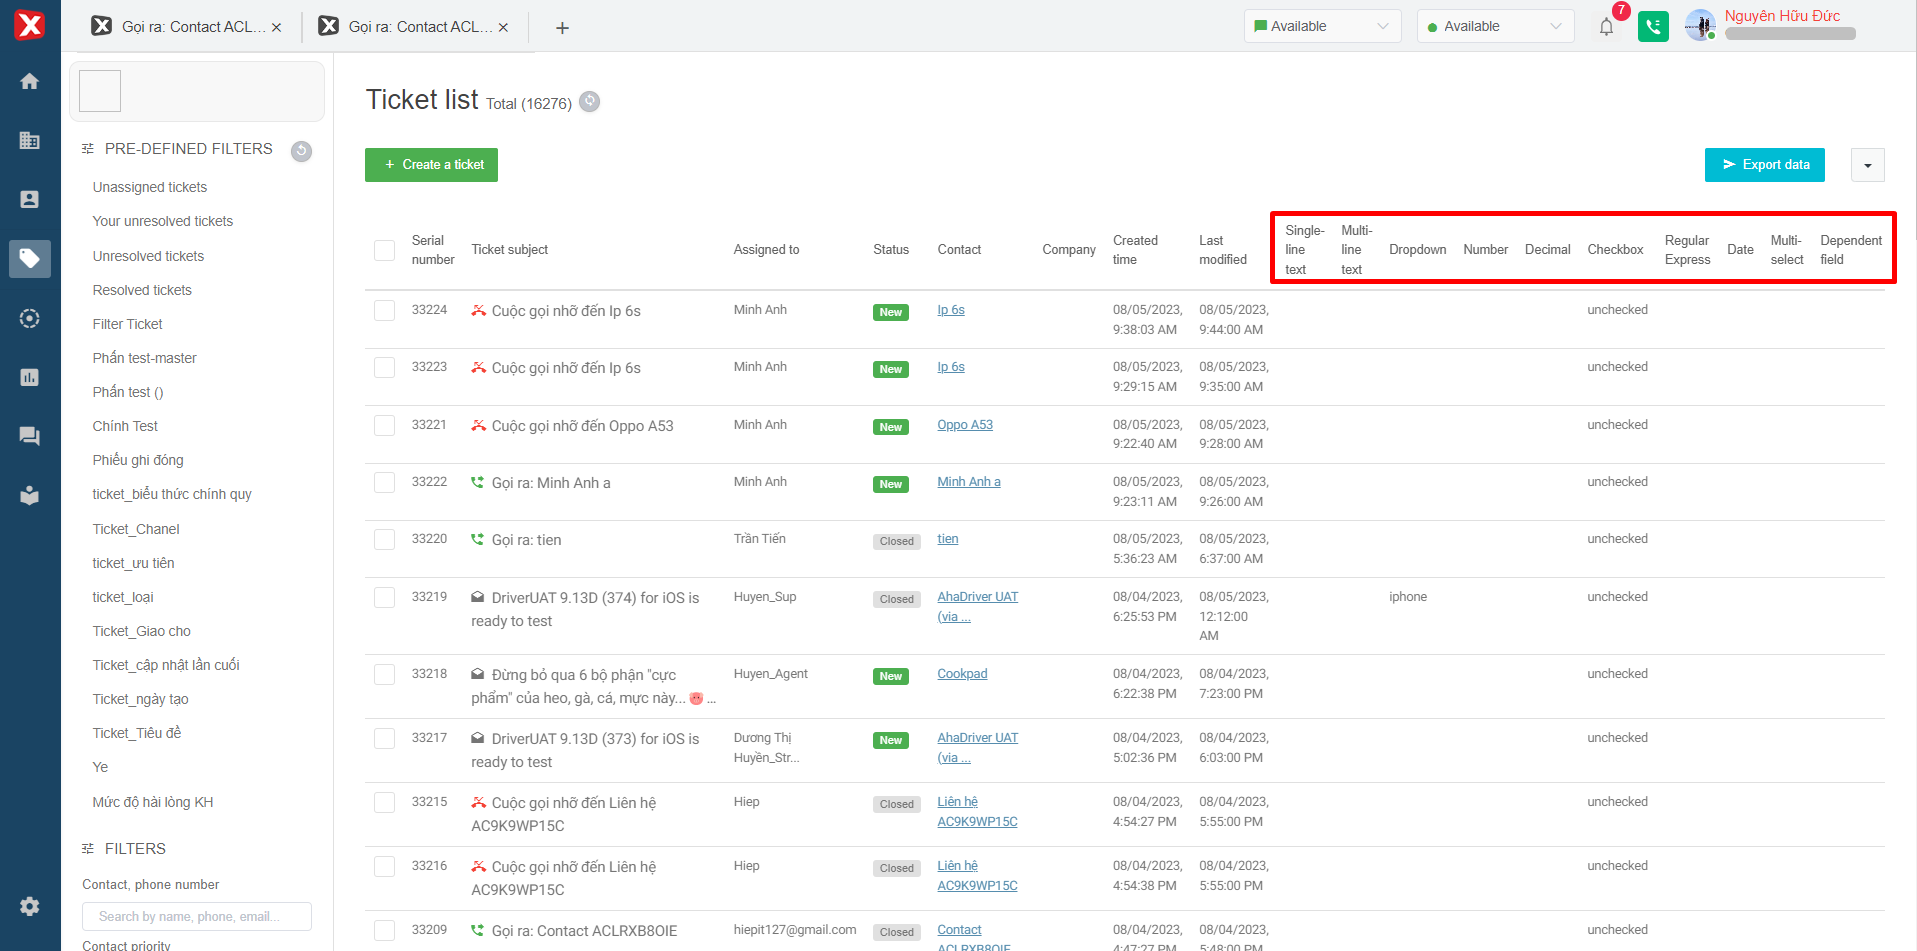Click the green phone dialer icon
The width and height of the screenshot is (1917, 951).
1653,27
